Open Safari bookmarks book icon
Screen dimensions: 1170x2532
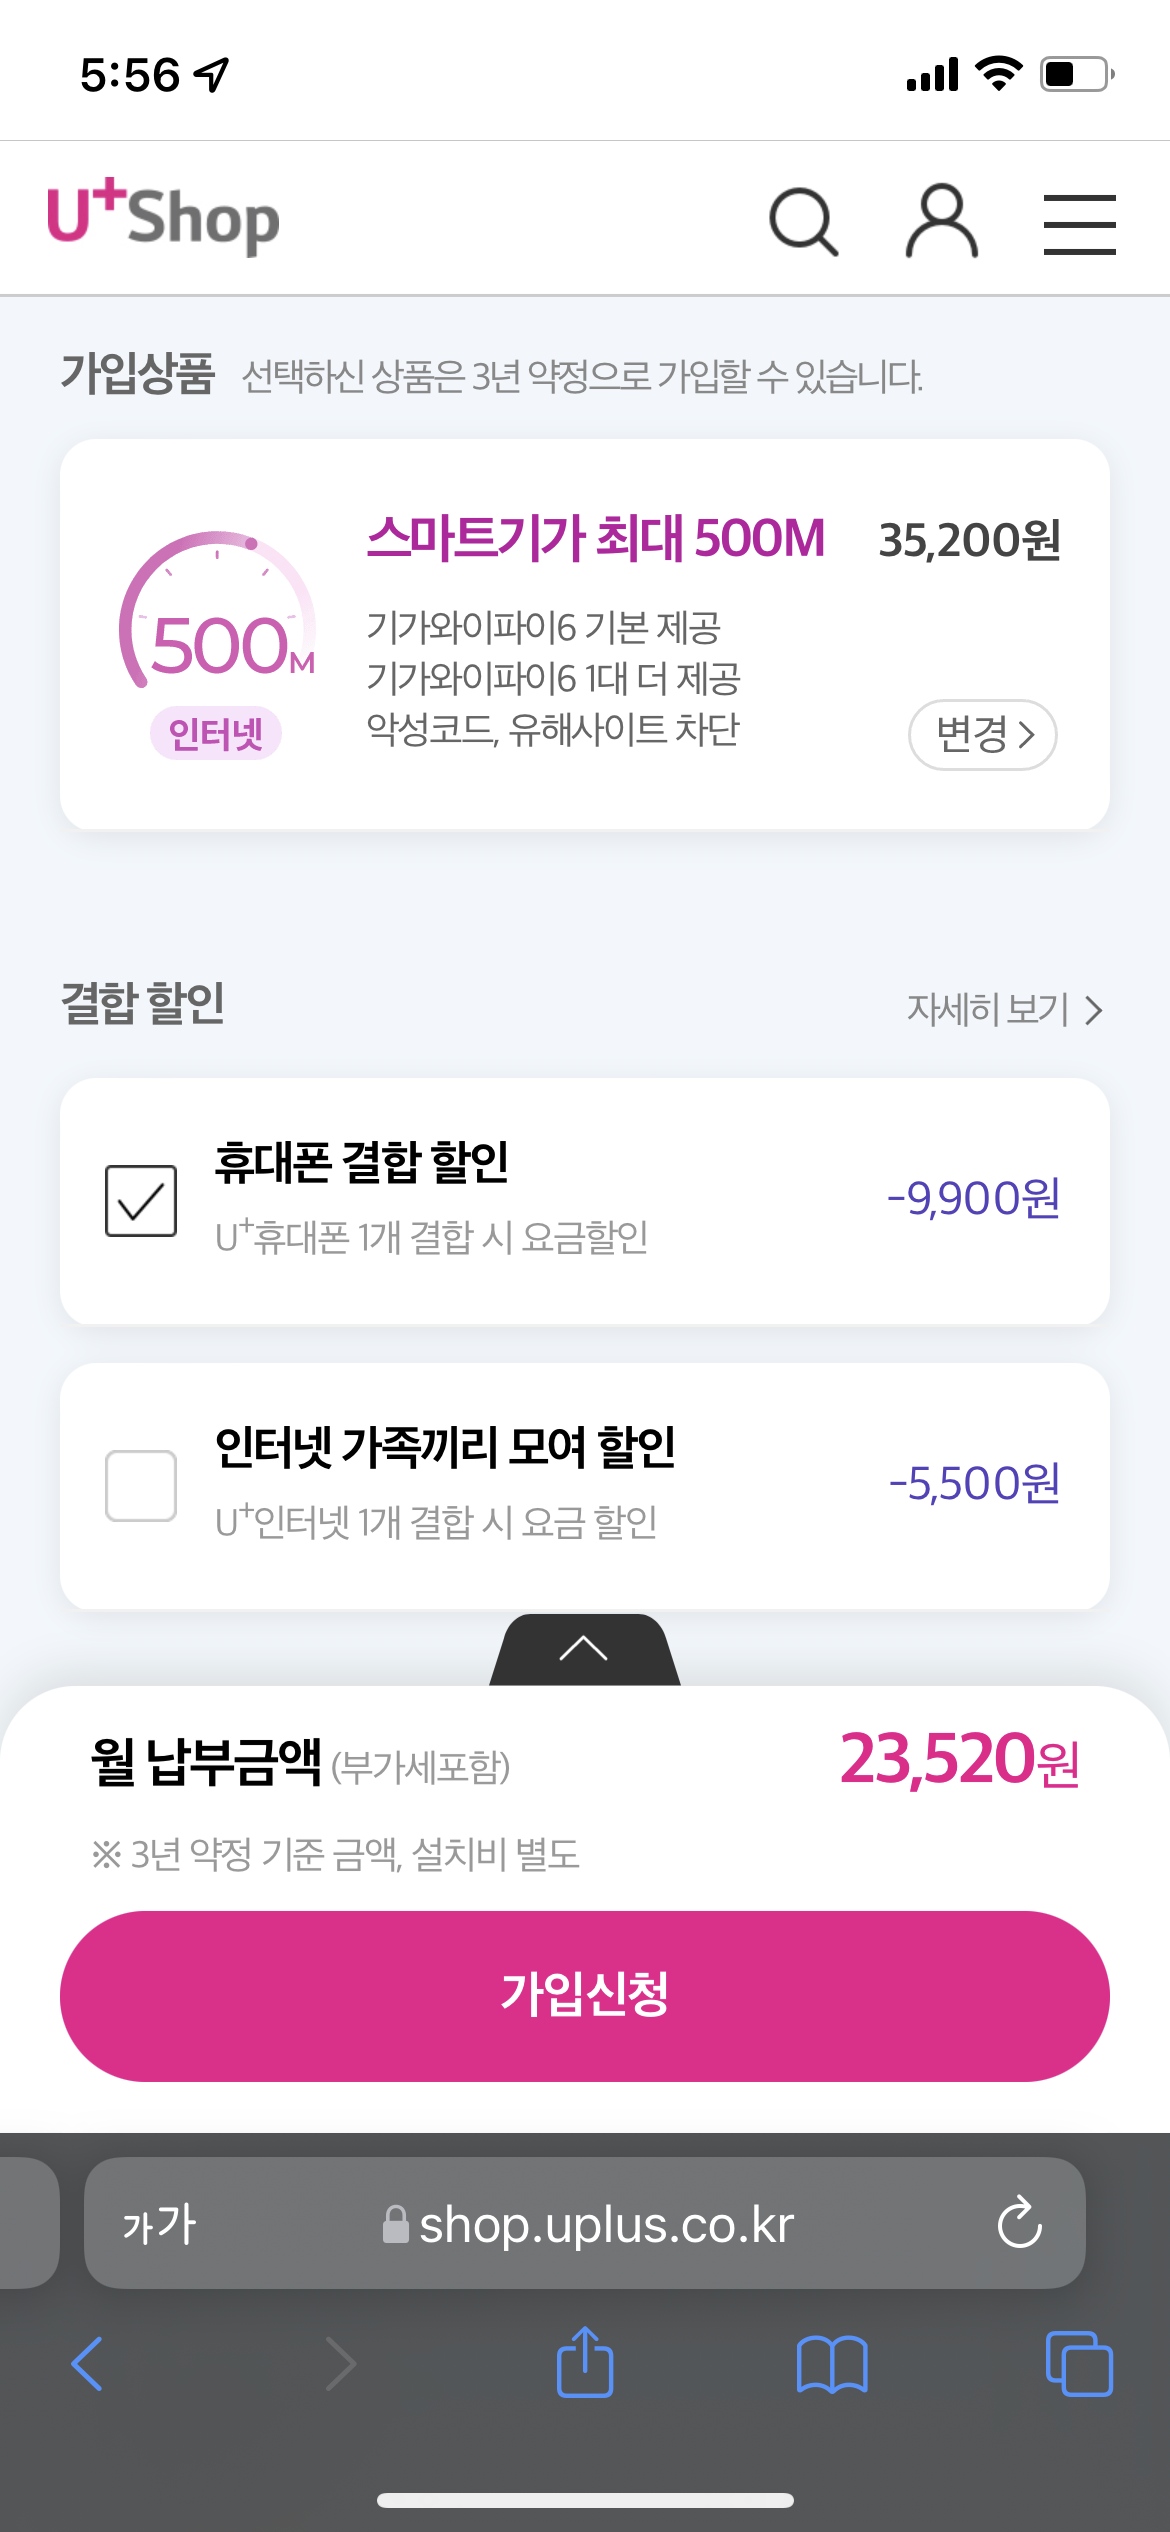831,2364
